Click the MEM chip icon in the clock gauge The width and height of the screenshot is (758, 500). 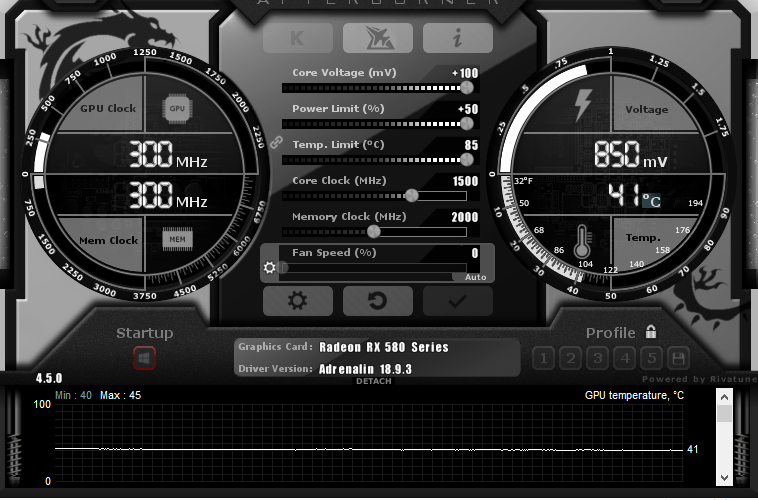tap(177, 239)
